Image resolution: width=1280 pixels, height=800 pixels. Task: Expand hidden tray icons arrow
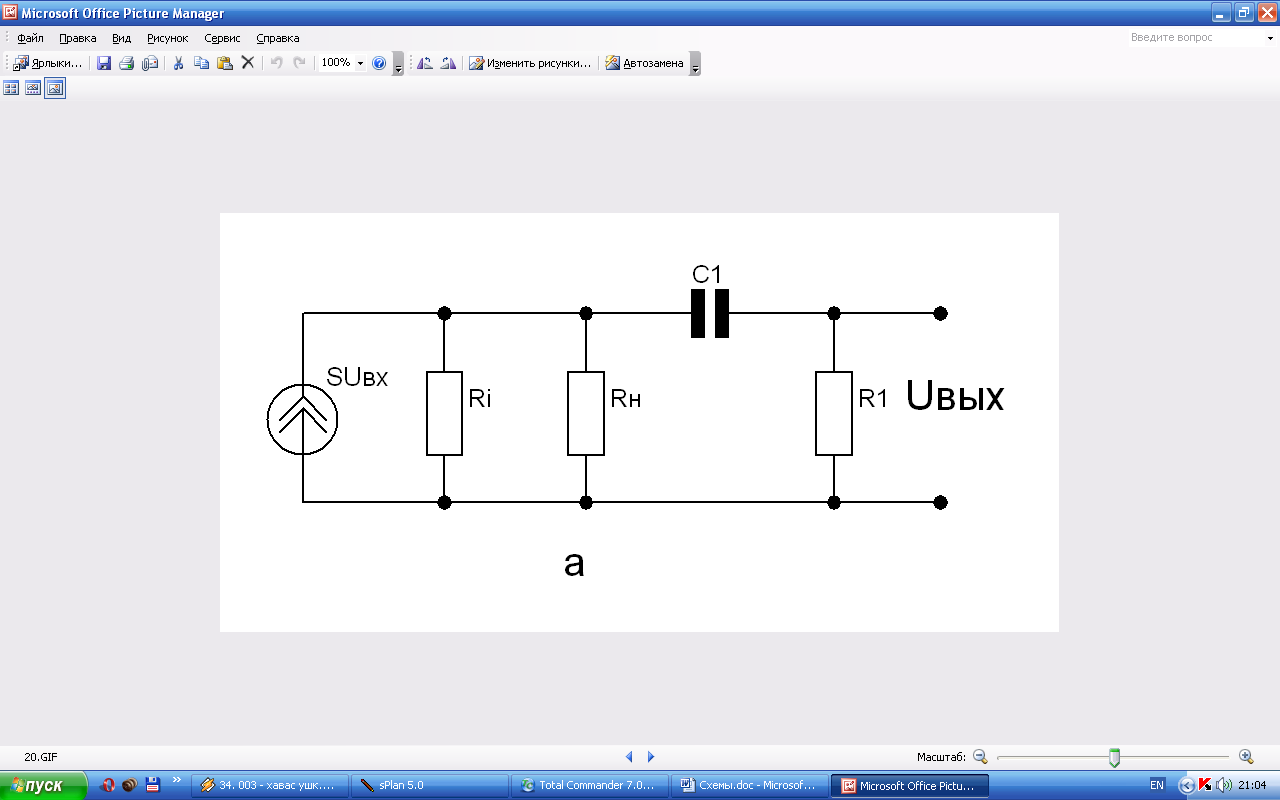pyautogui.click(x=1186, y=786)
